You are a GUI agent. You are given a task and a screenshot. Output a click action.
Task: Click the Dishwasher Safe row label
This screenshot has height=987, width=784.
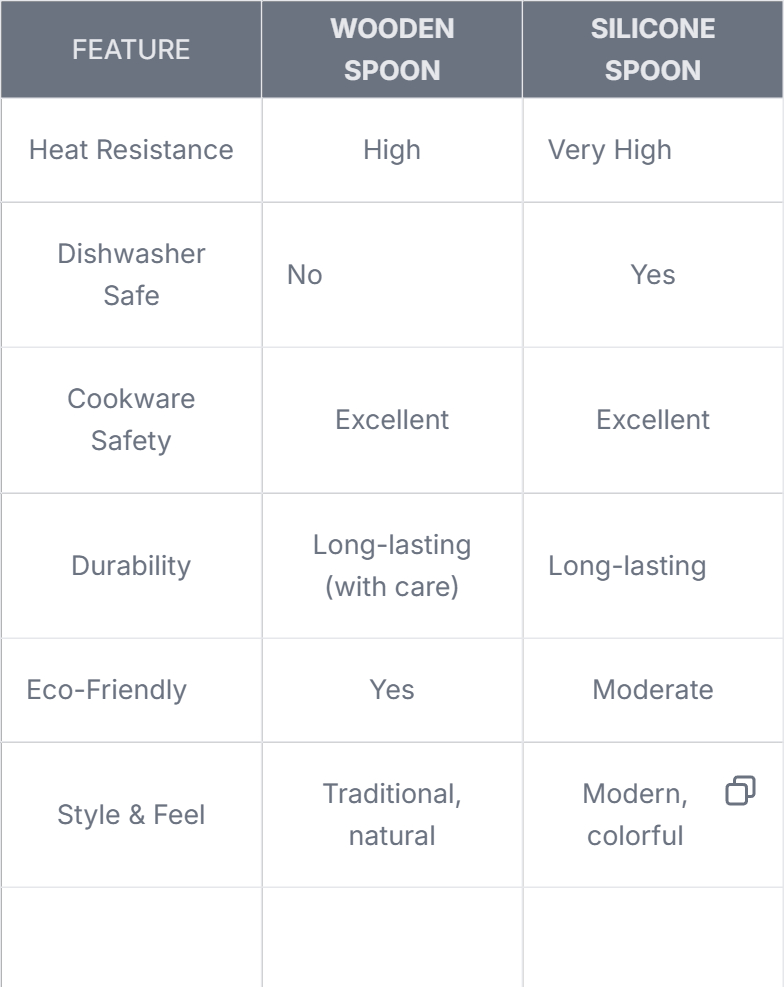131,274
